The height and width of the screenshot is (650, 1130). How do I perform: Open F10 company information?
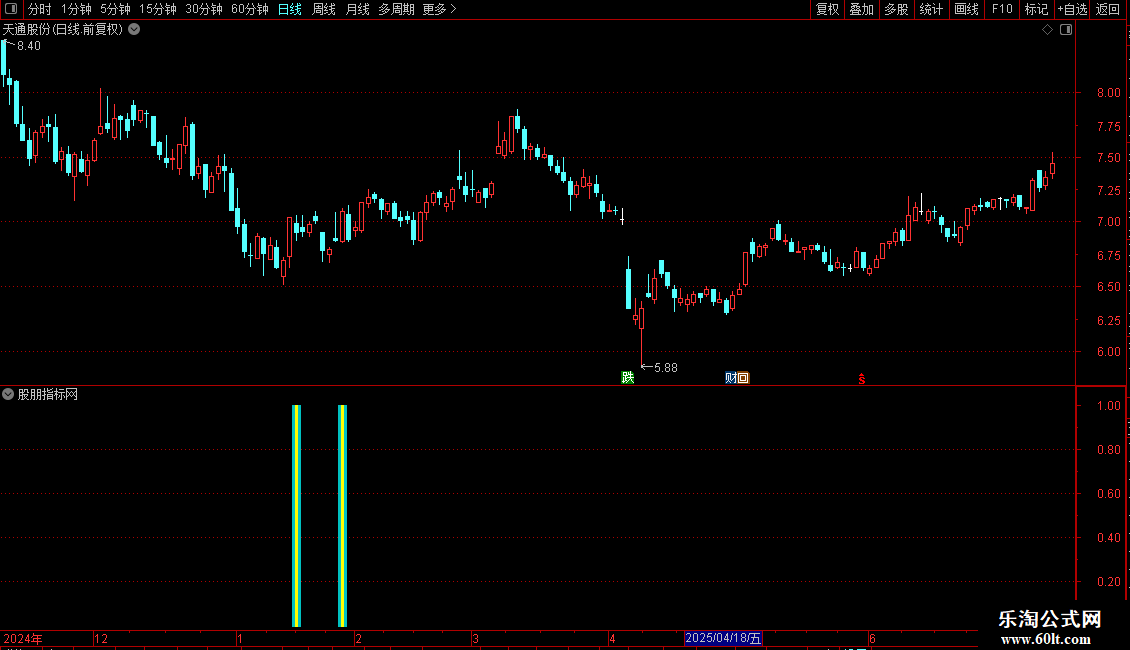(x=1002, y=9)
